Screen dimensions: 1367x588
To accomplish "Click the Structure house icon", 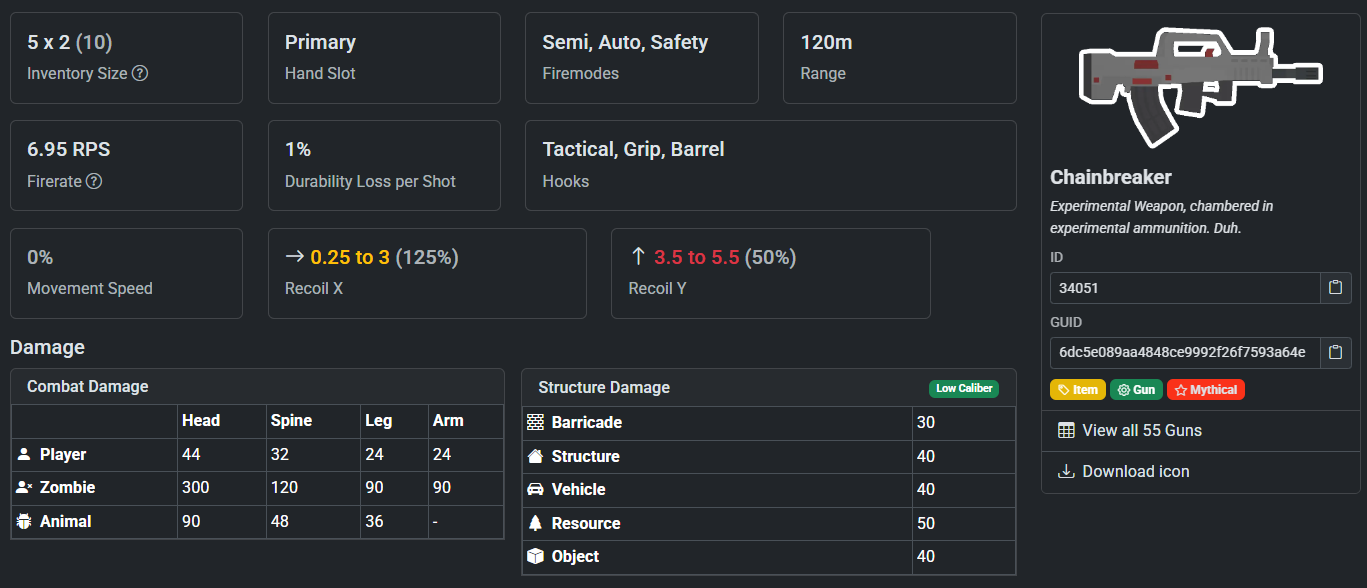I will point(535,456).
